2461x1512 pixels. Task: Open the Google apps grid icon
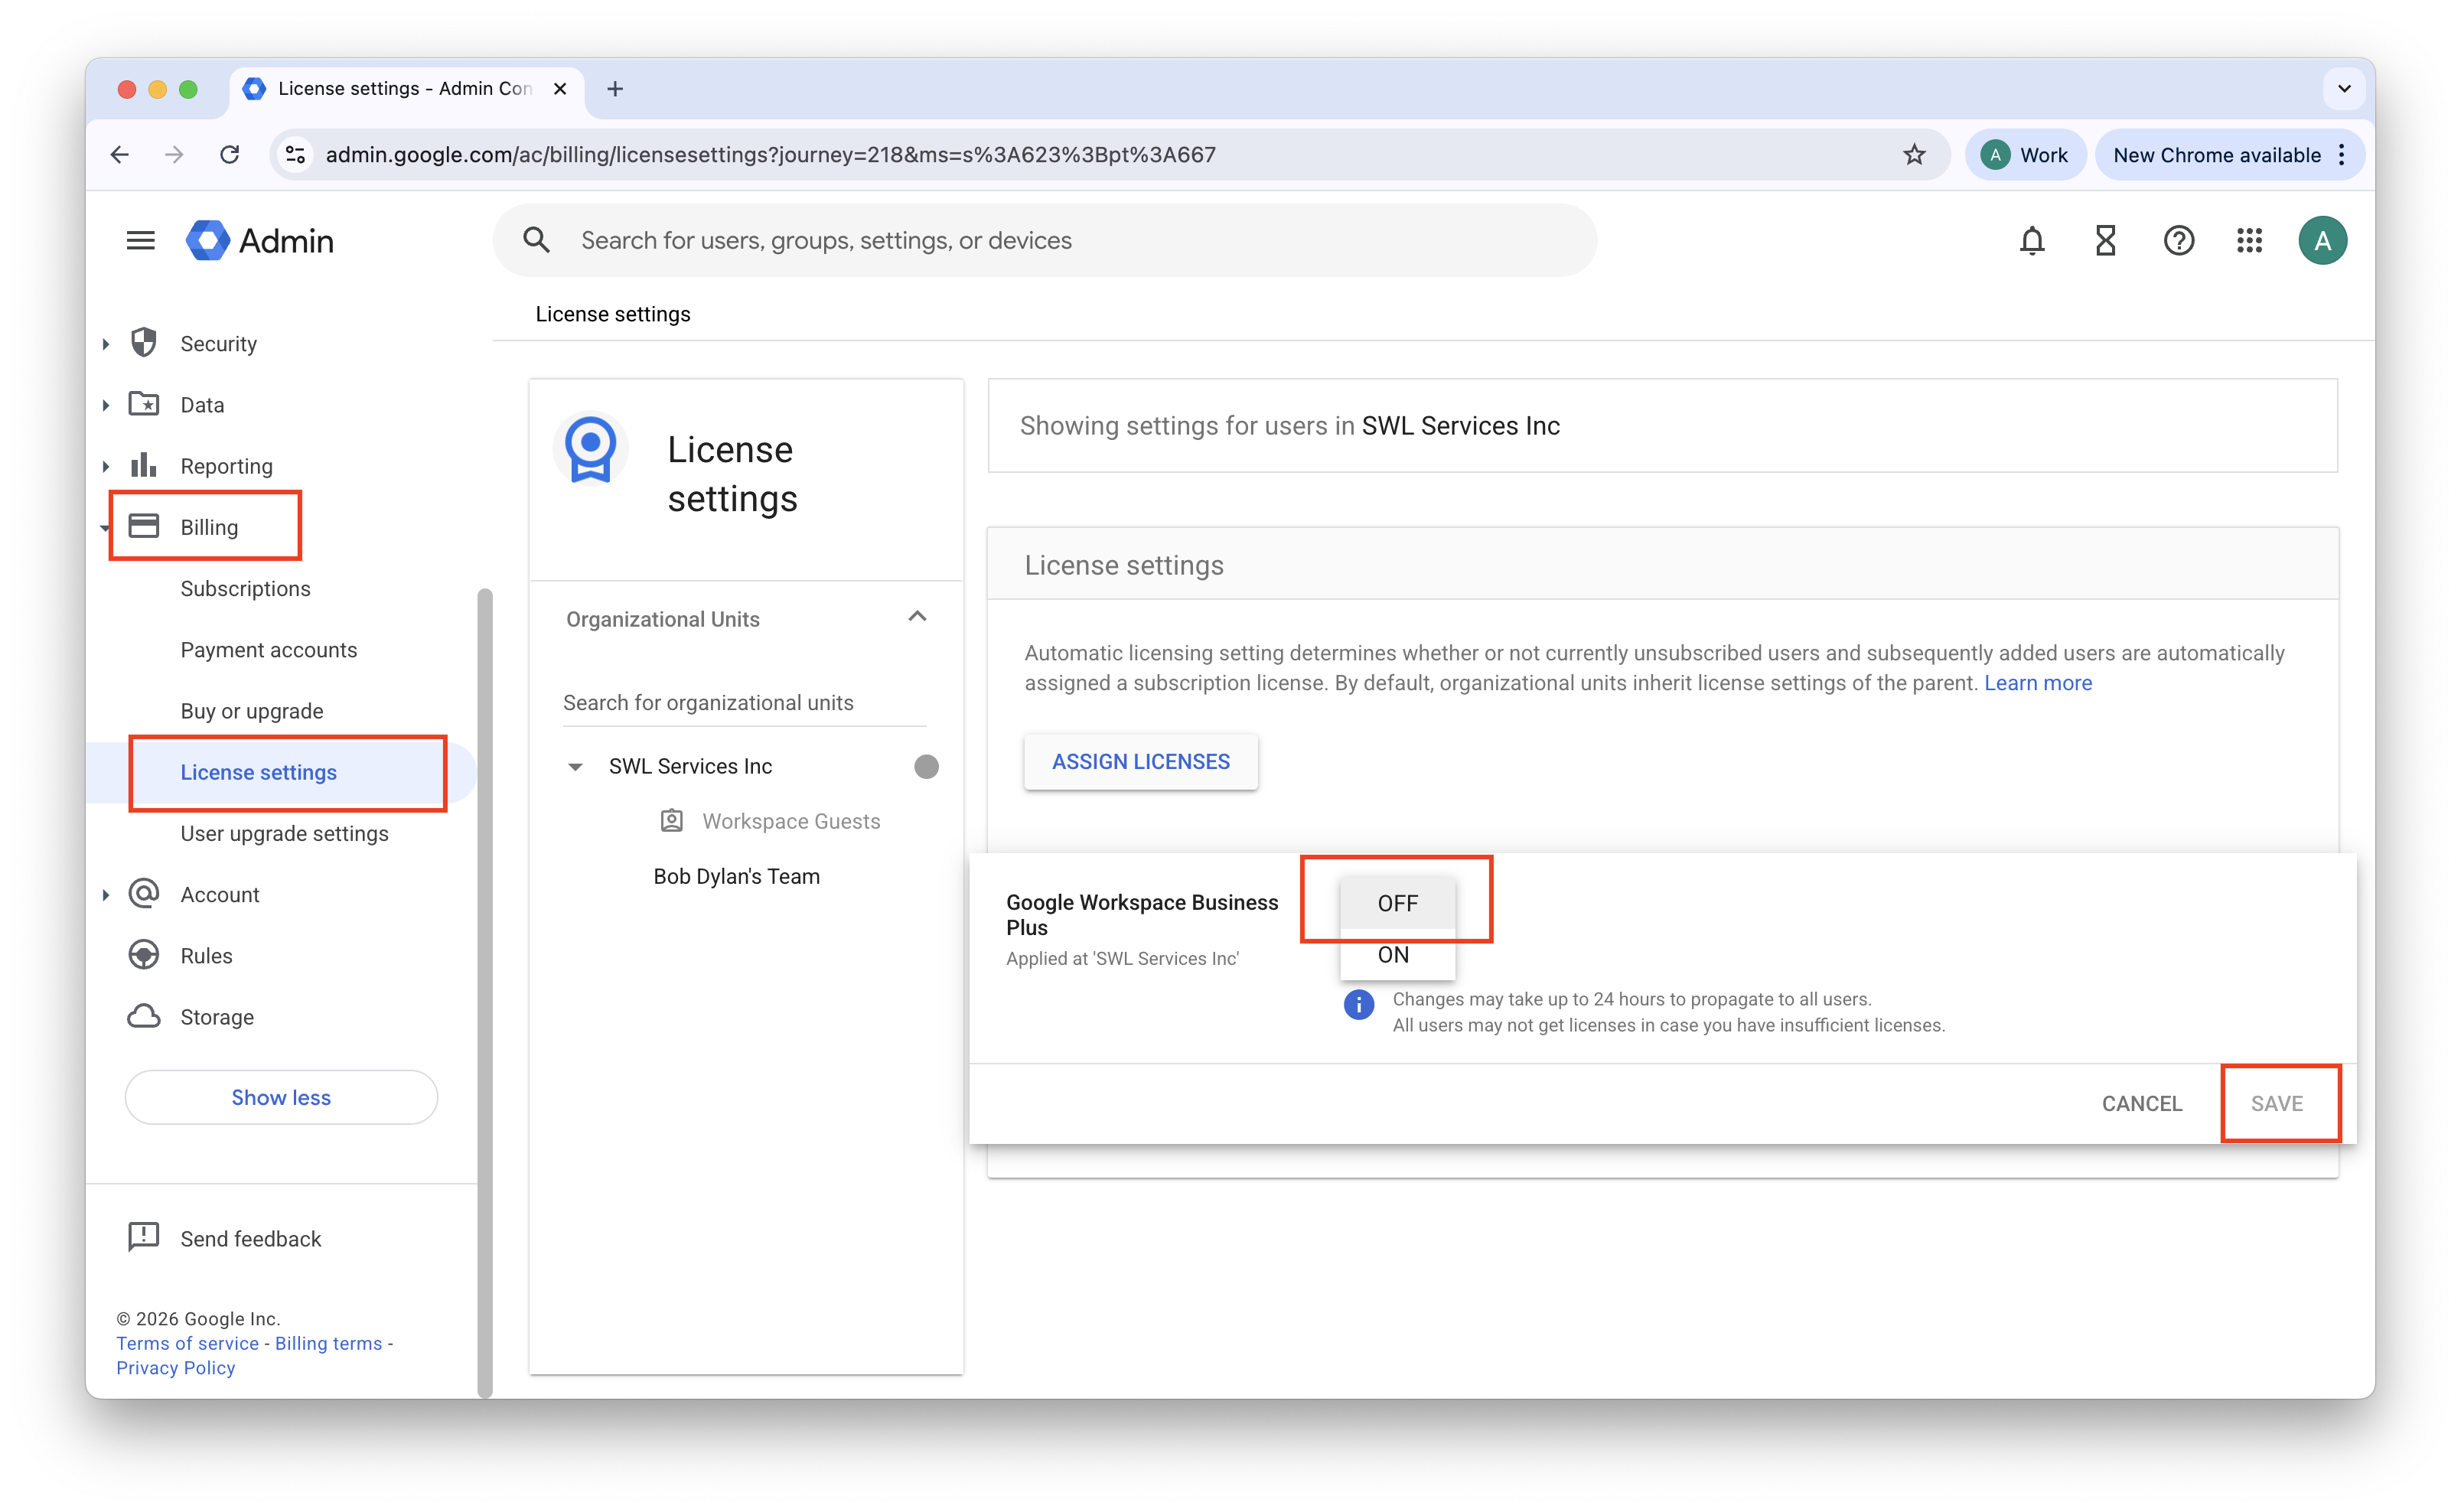pos(2249,241)
